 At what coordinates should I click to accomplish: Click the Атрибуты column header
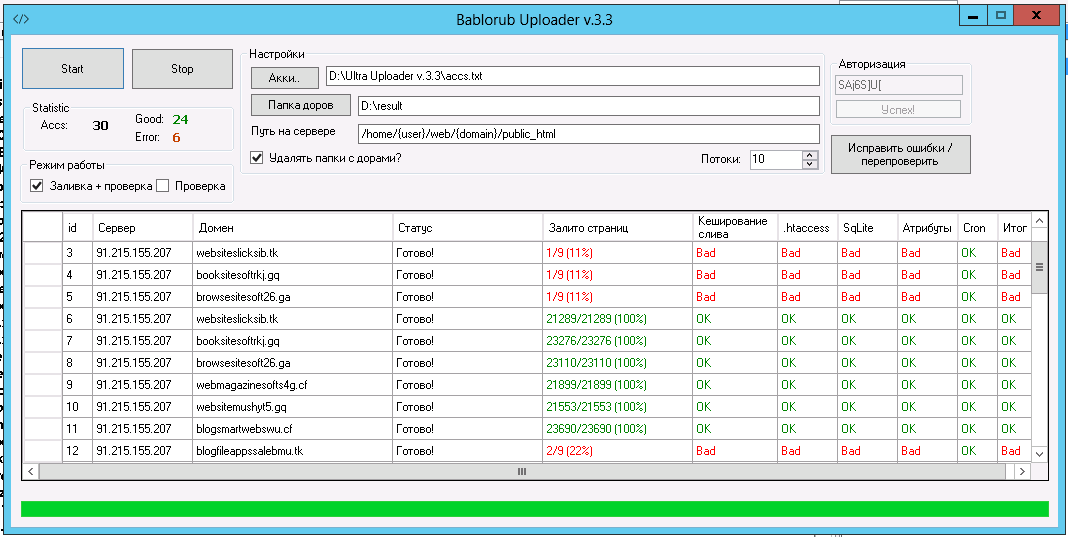pos(927,228)
